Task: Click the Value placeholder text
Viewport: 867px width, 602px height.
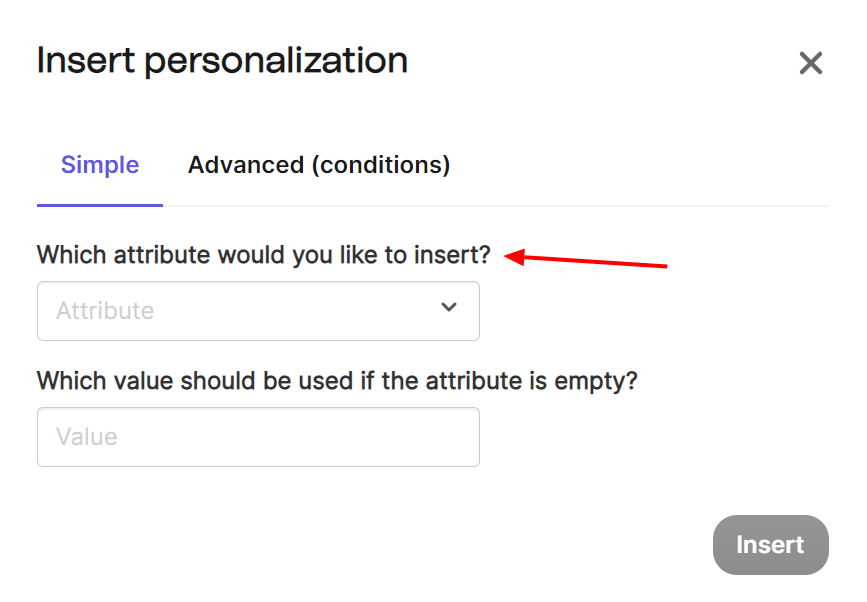Action: pos(87,437)
